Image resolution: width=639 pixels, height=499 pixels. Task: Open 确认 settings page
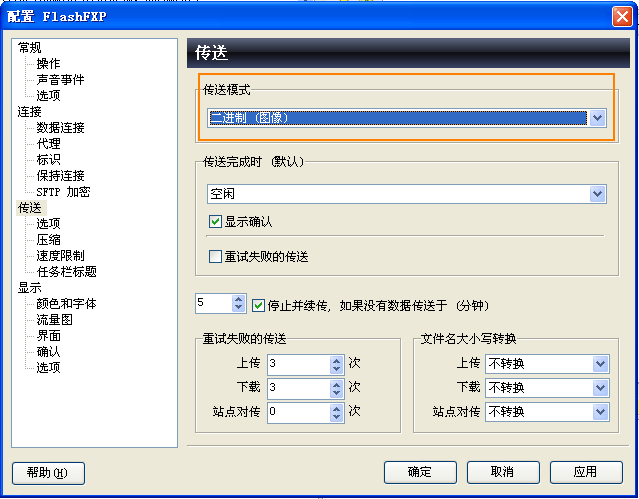pyautogui.click(x=48, y=351)
